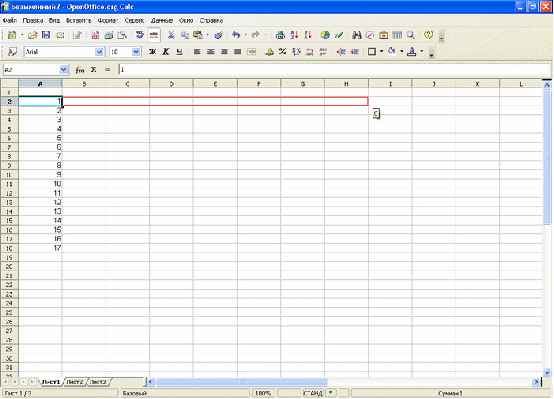Screen dimensions: 554x399
Task: Click the Sort ascending icon
Action: [294, 35]
